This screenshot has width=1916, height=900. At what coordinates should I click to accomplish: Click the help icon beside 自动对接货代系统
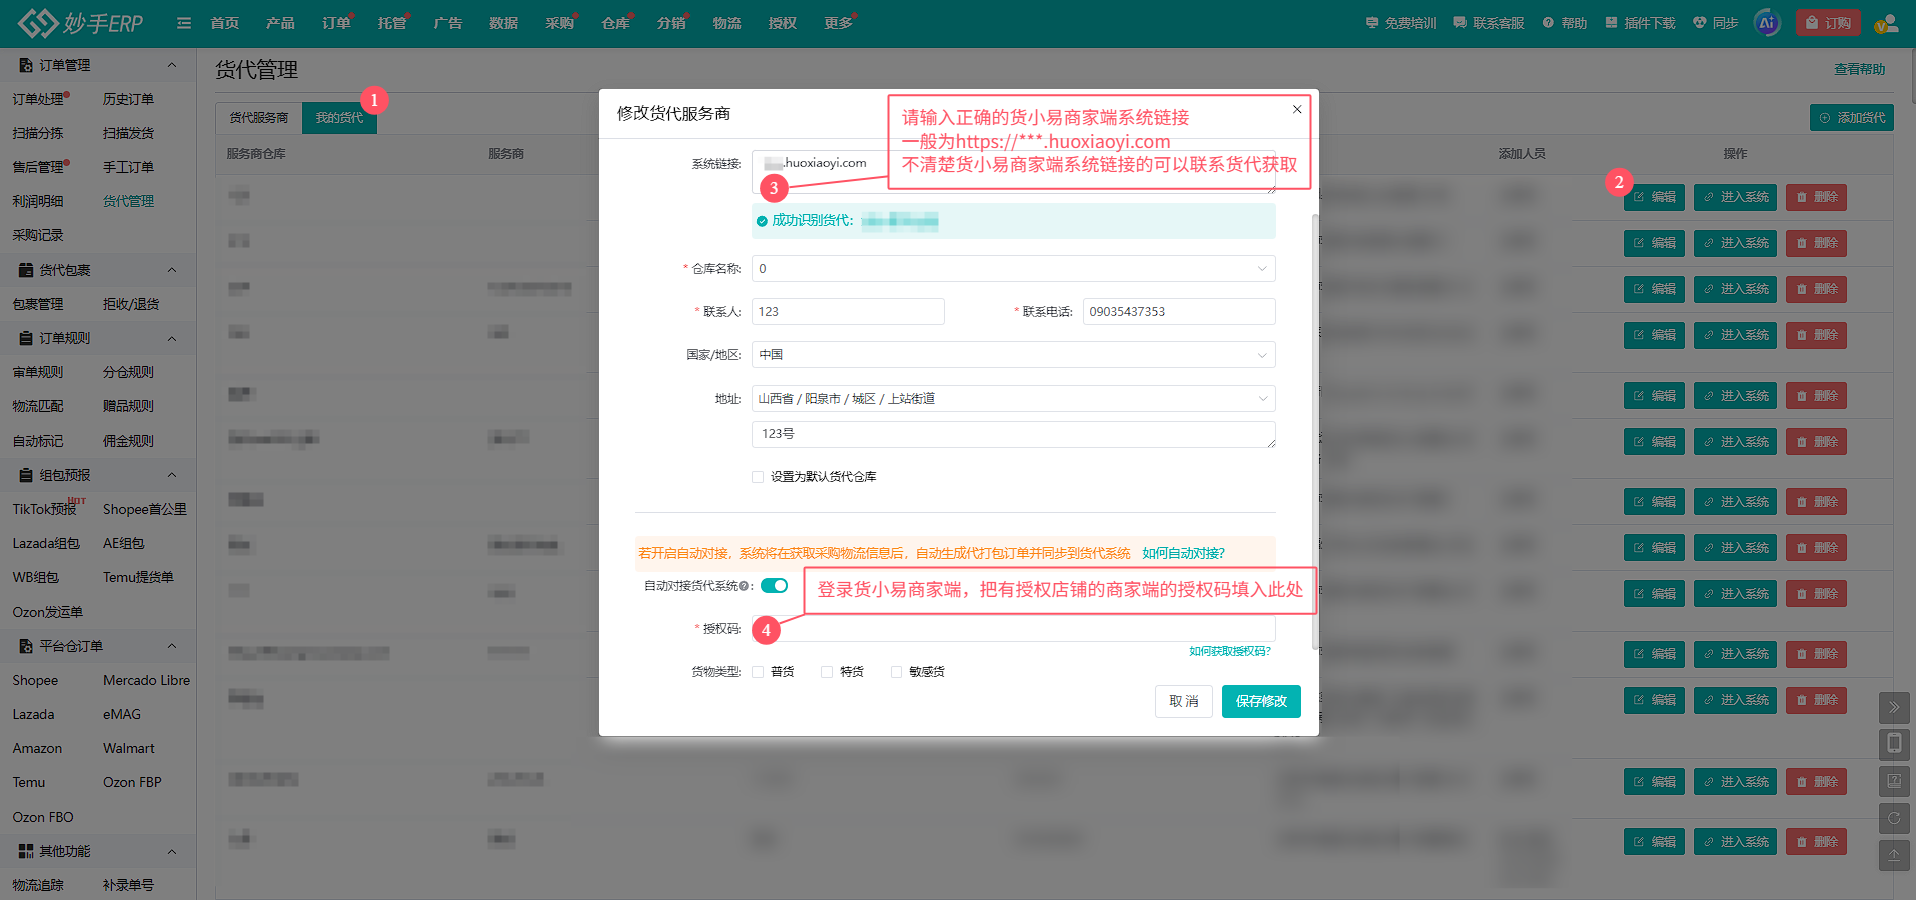[743, 586]
